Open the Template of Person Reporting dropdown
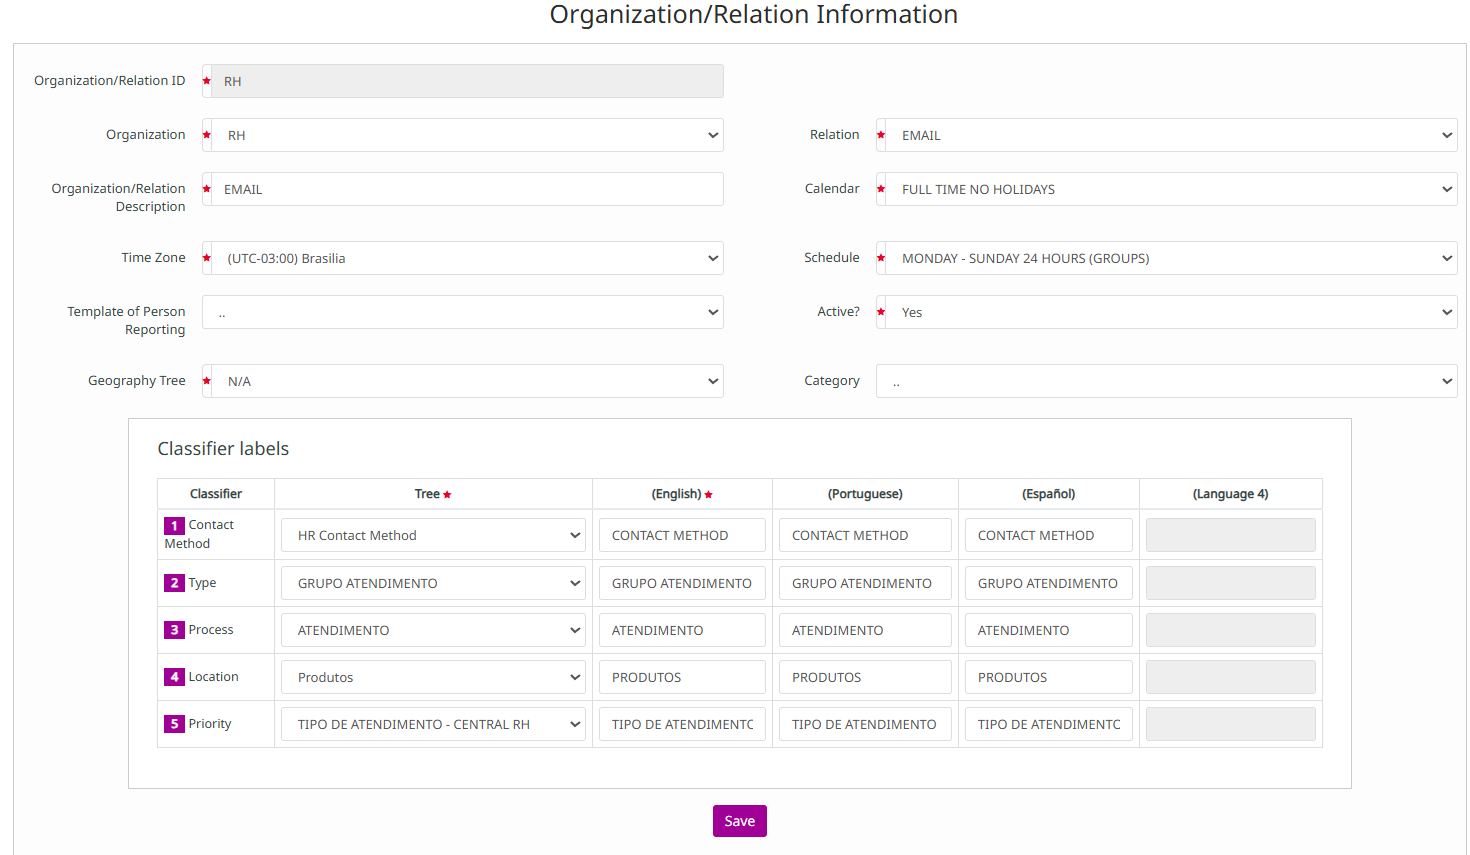 (463, 312)
